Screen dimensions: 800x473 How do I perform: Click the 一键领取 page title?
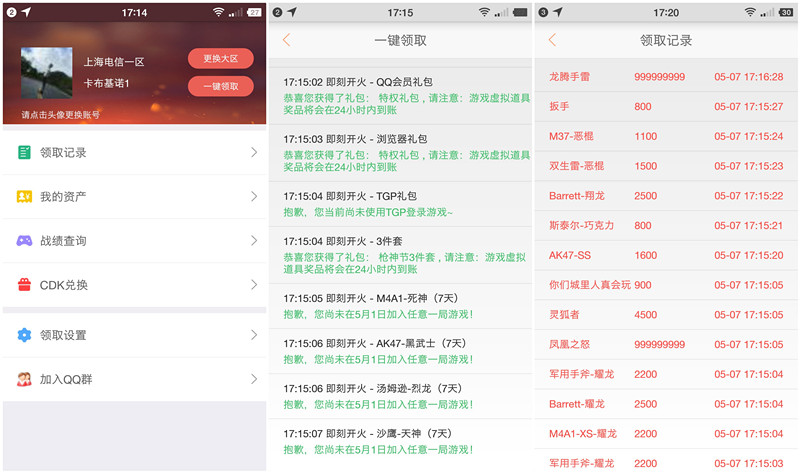401,40
